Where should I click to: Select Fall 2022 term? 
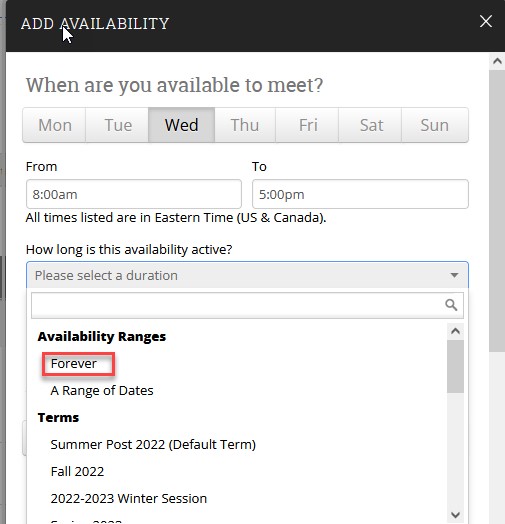tap(77, 472)
